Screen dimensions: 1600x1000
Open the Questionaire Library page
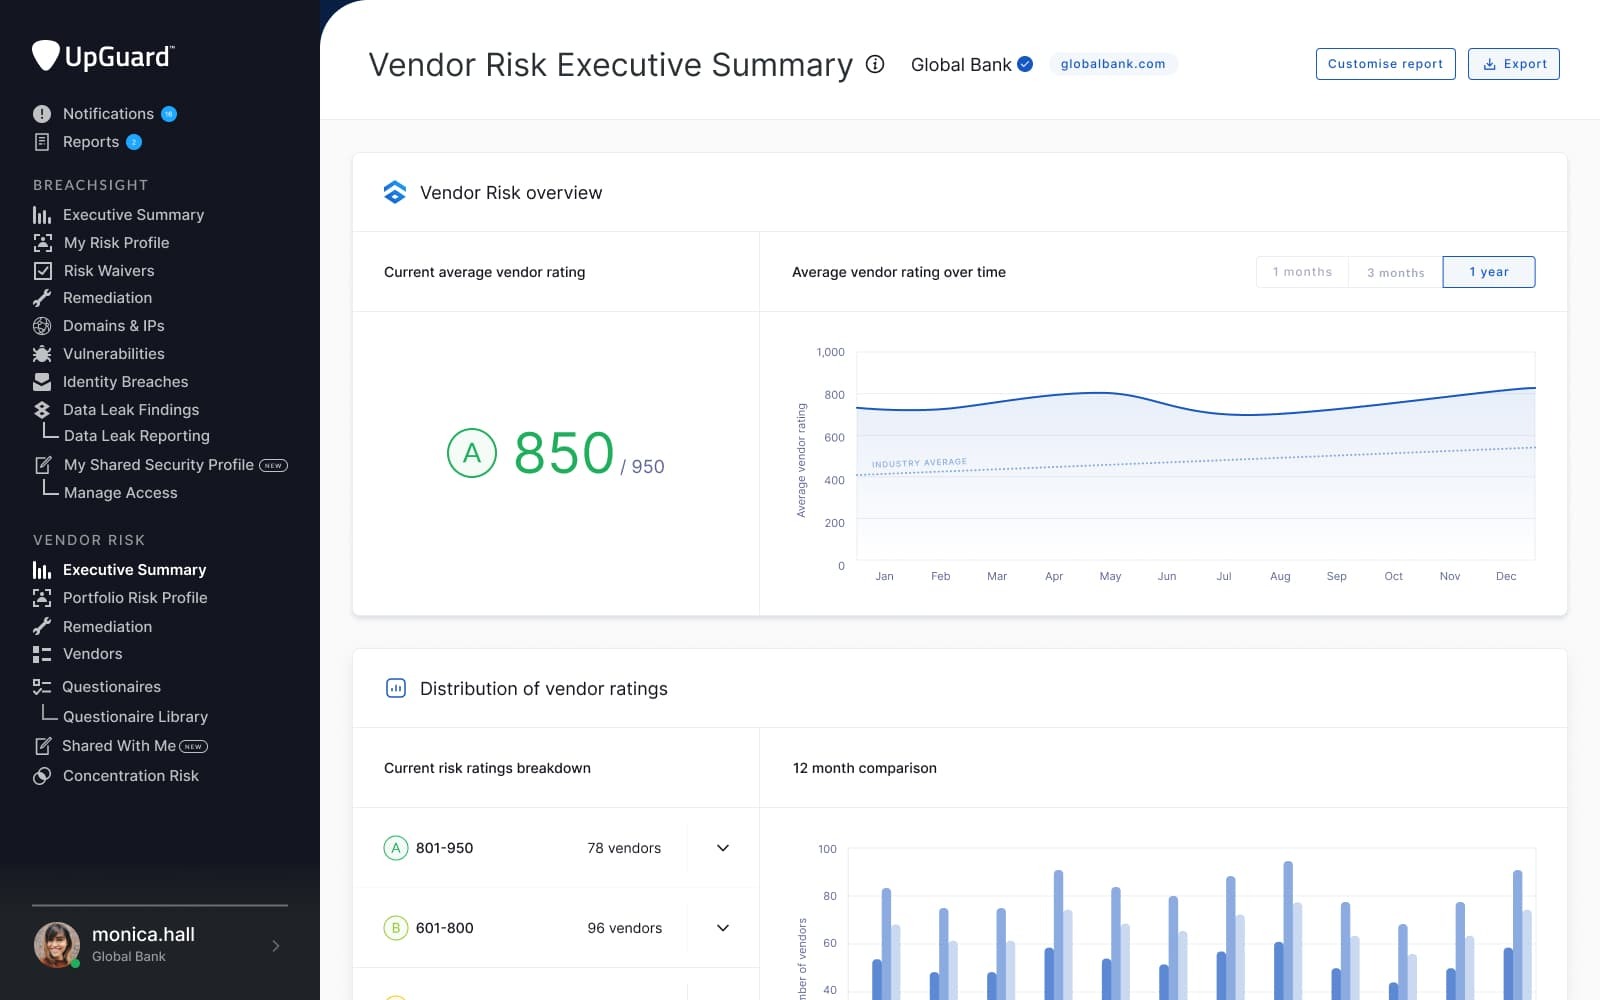(x=135, y=717)
